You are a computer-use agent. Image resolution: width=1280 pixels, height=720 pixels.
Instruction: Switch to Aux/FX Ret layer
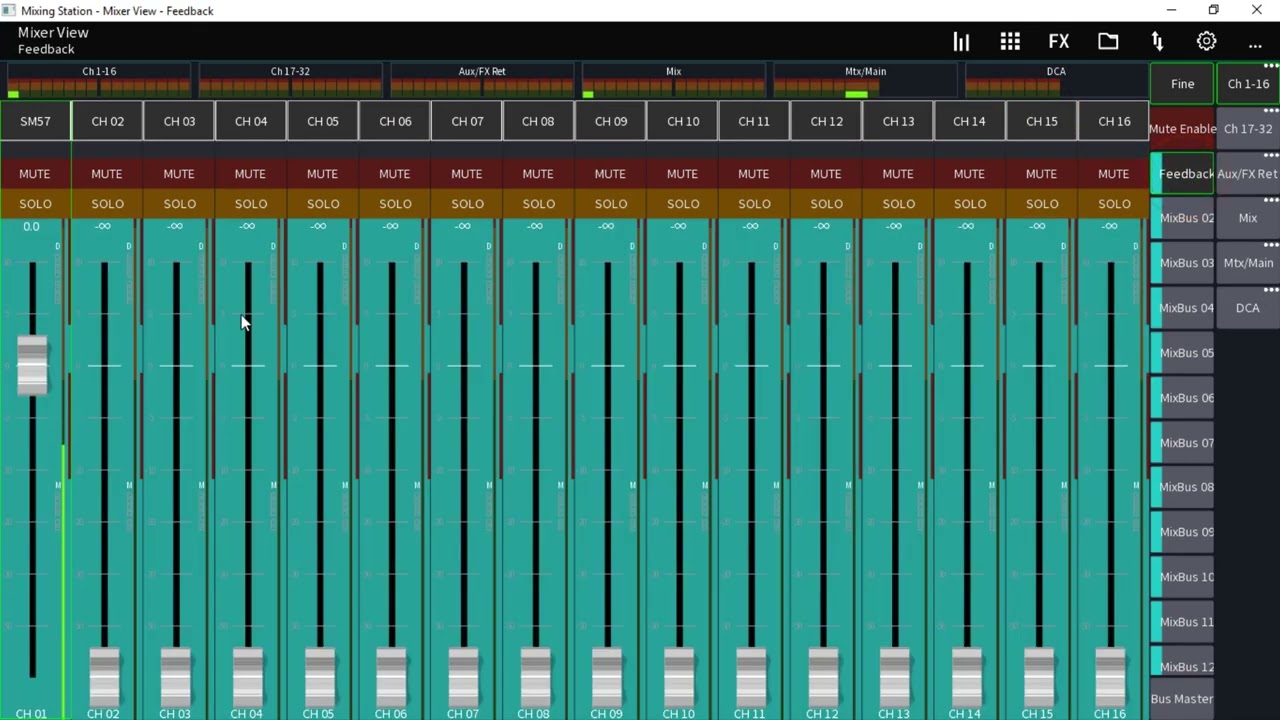click(x=1248, y=174)
